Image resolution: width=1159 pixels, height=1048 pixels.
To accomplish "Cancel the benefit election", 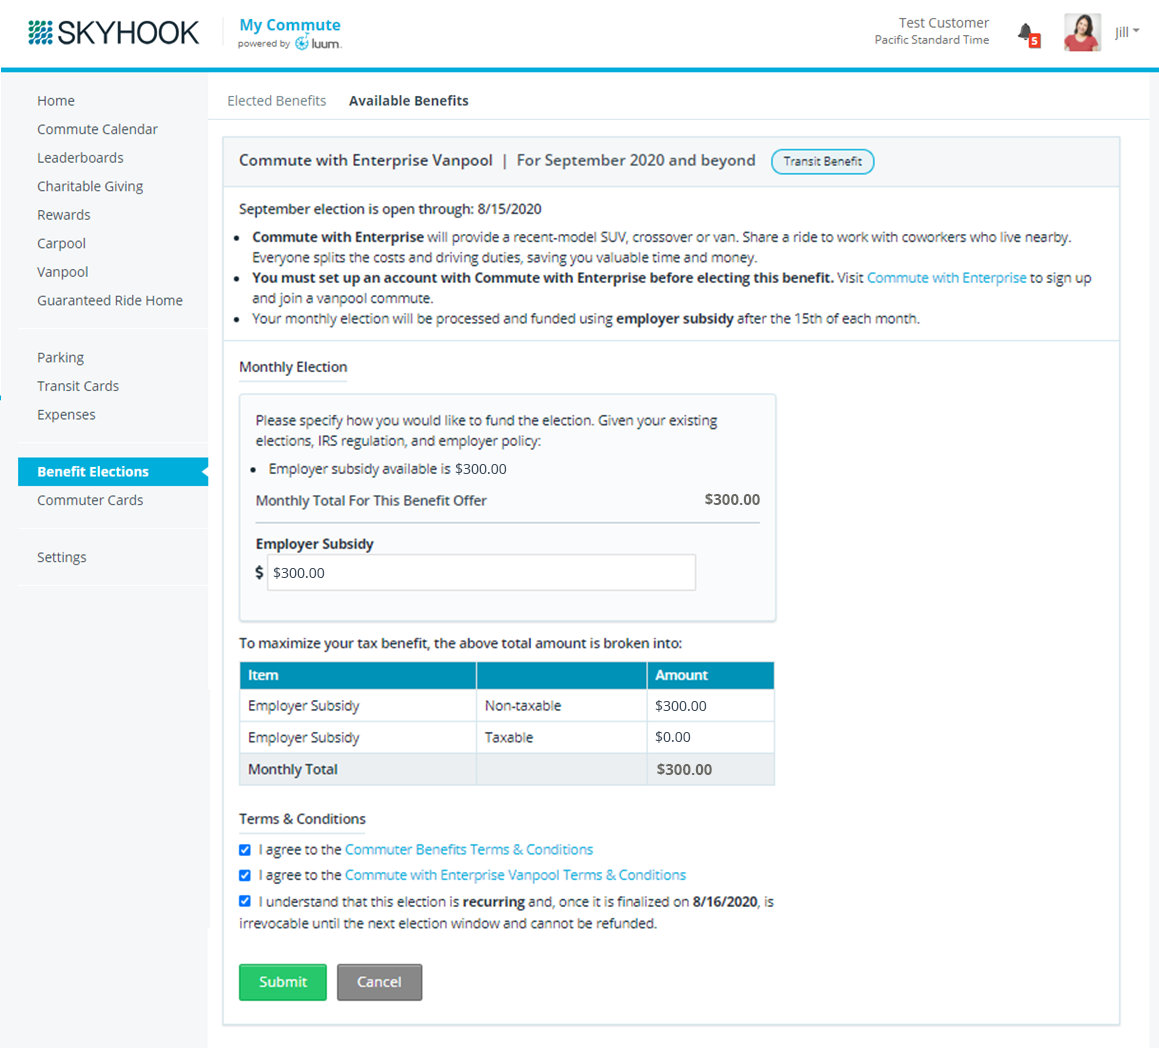I will pyautogui.click(x=379, y=982).
